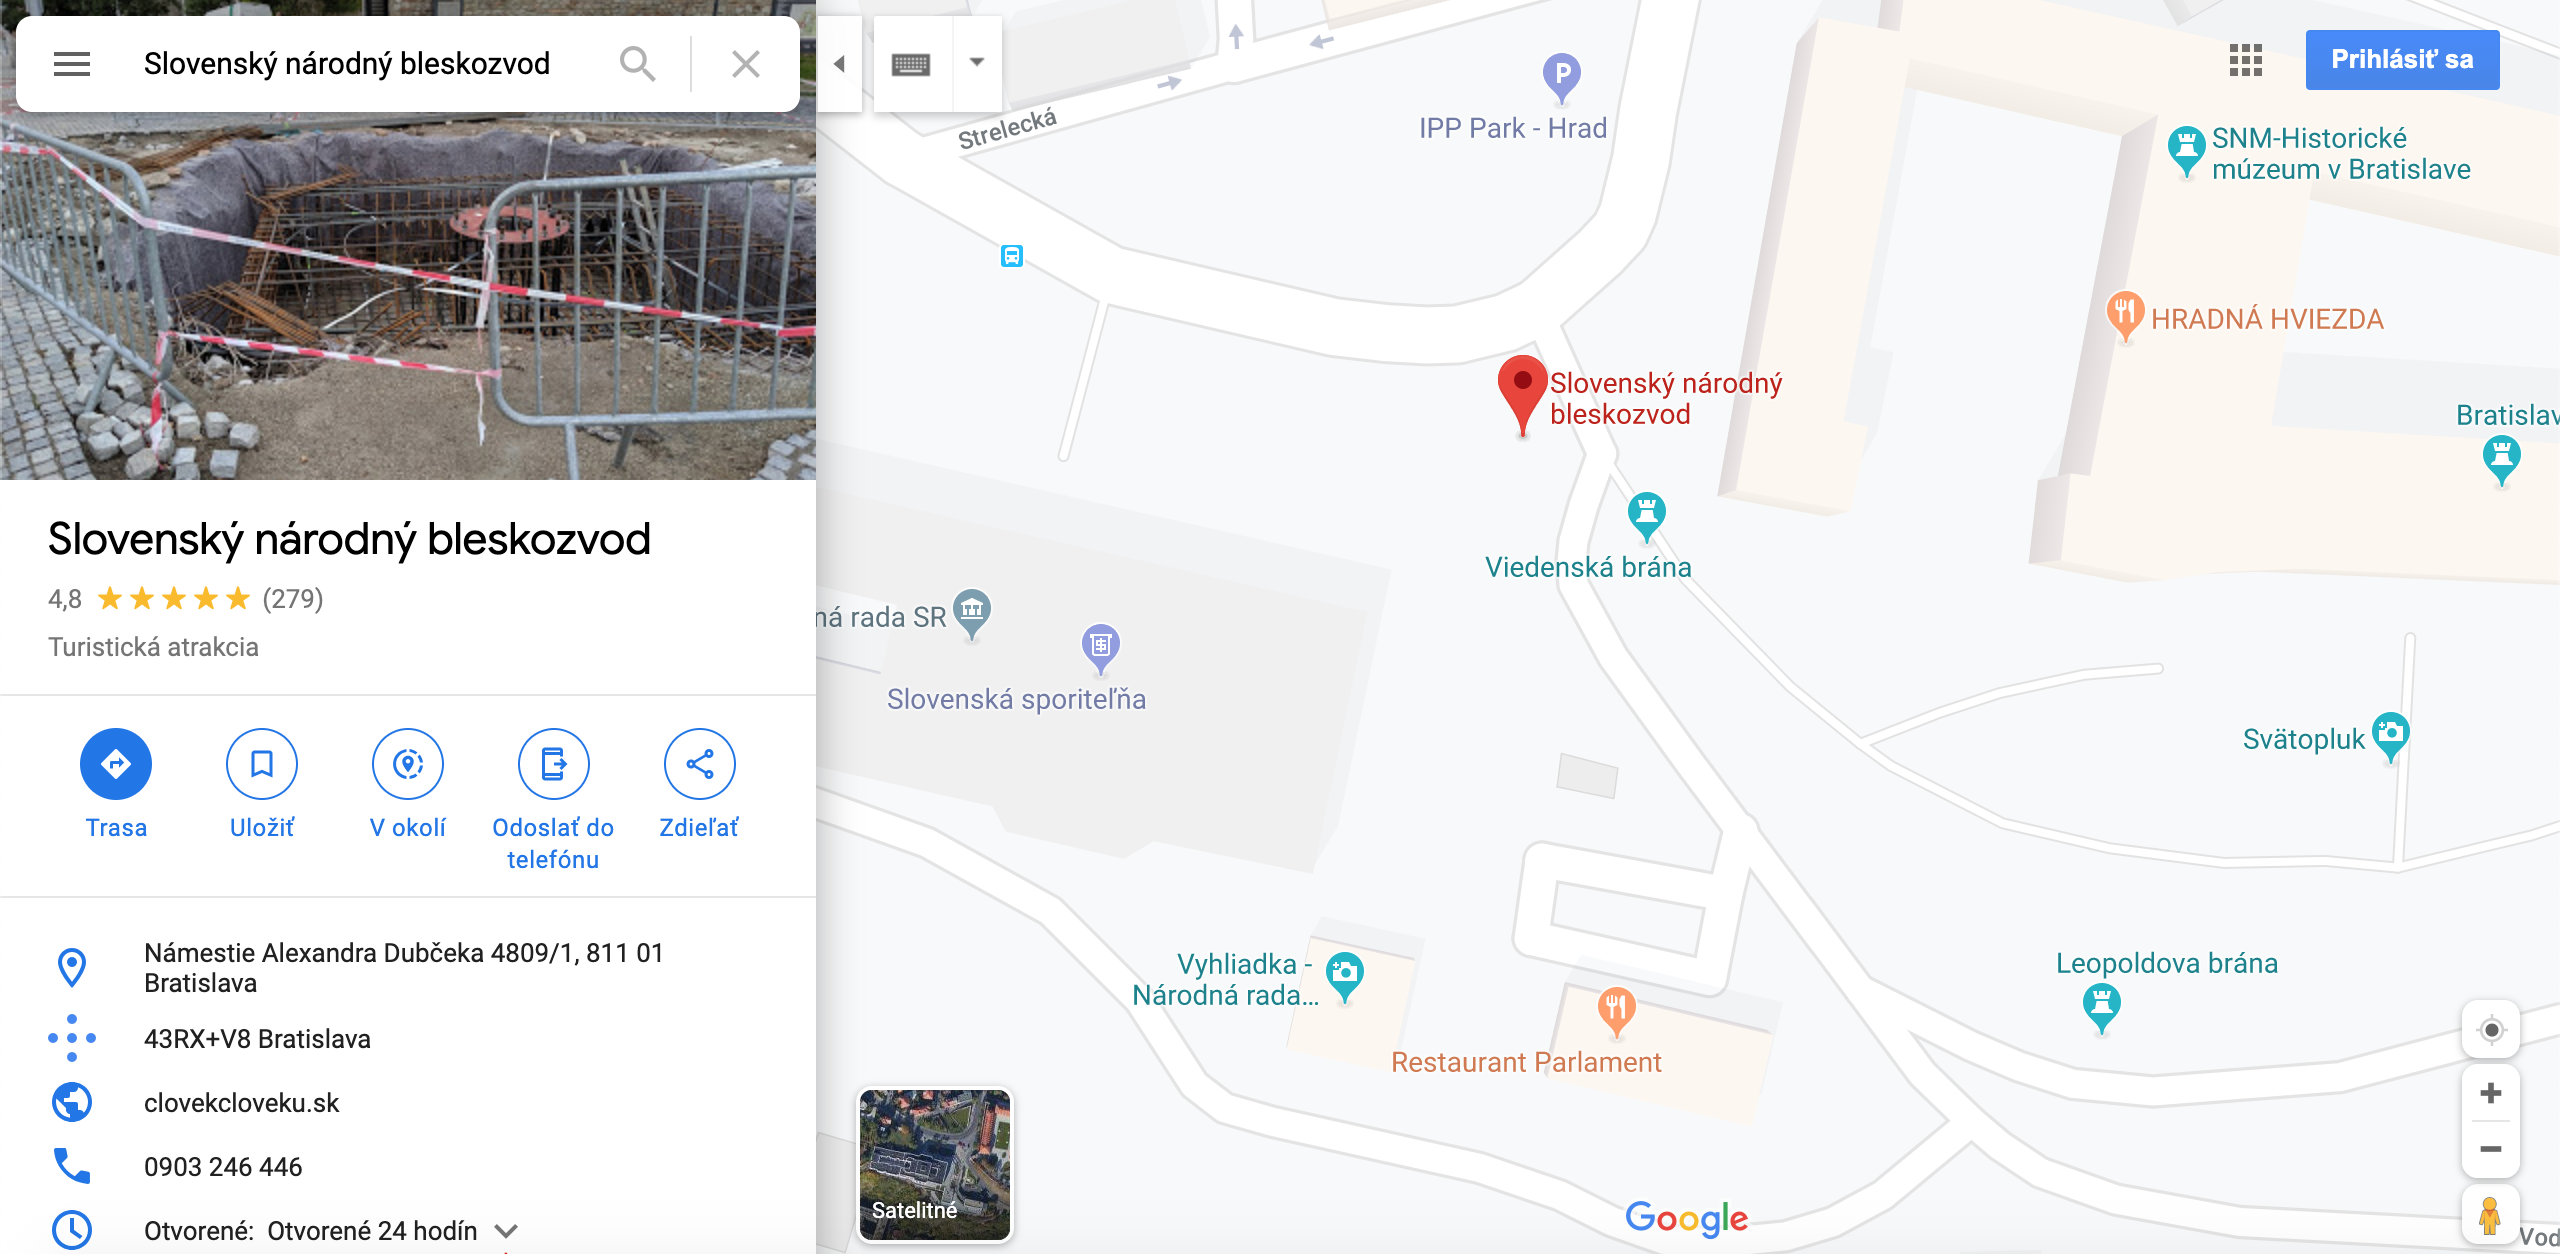The image size is (2560, 1254).
Task: Zoom out with the minus button
Action: click(2491, 1149)
